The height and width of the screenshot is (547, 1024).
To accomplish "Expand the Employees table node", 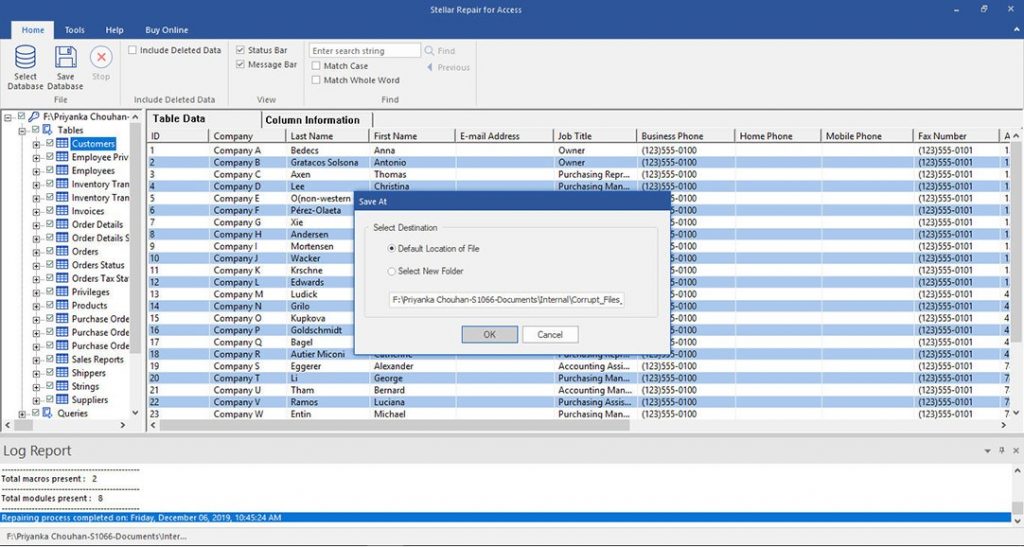I will coord(37,171).
